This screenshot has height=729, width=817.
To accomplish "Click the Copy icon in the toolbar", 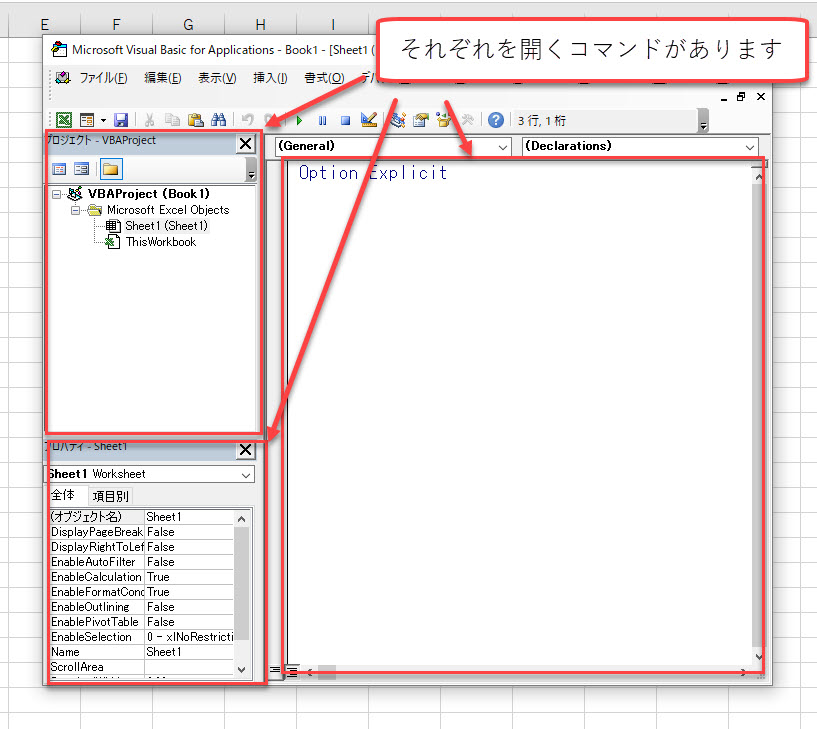I will 172,120.
